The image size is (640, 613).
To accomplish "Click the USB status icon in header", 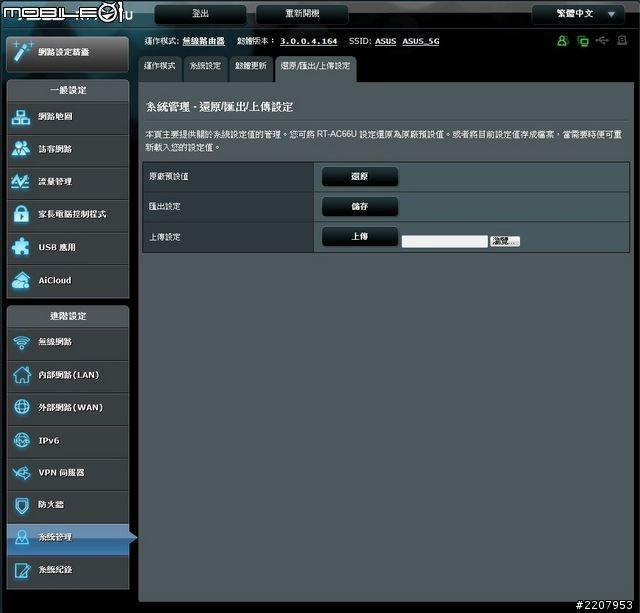I will coord(601,41).
